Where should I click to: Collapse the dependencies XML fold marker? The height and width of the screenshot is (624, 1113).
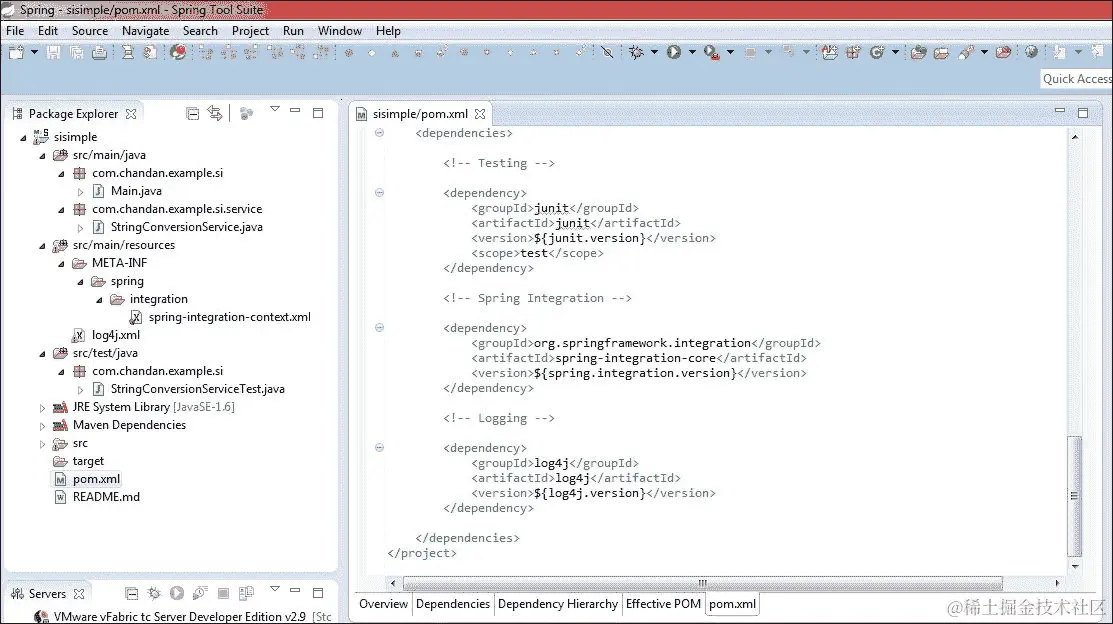click(x=380, y=133)
